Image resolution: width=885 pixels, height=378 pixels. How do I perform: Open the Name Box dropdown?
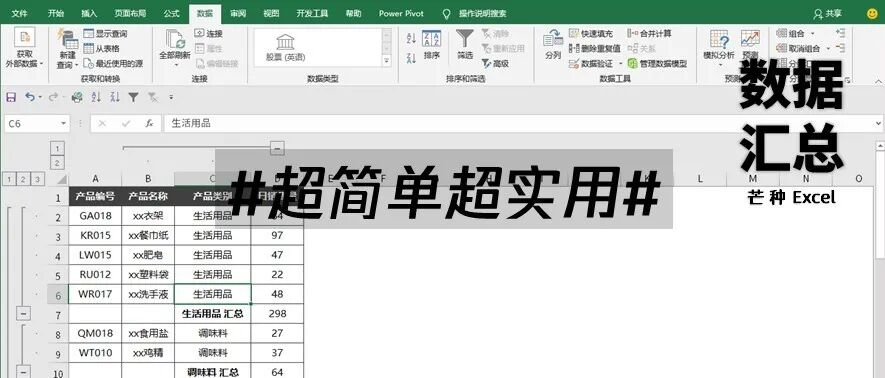64,124
